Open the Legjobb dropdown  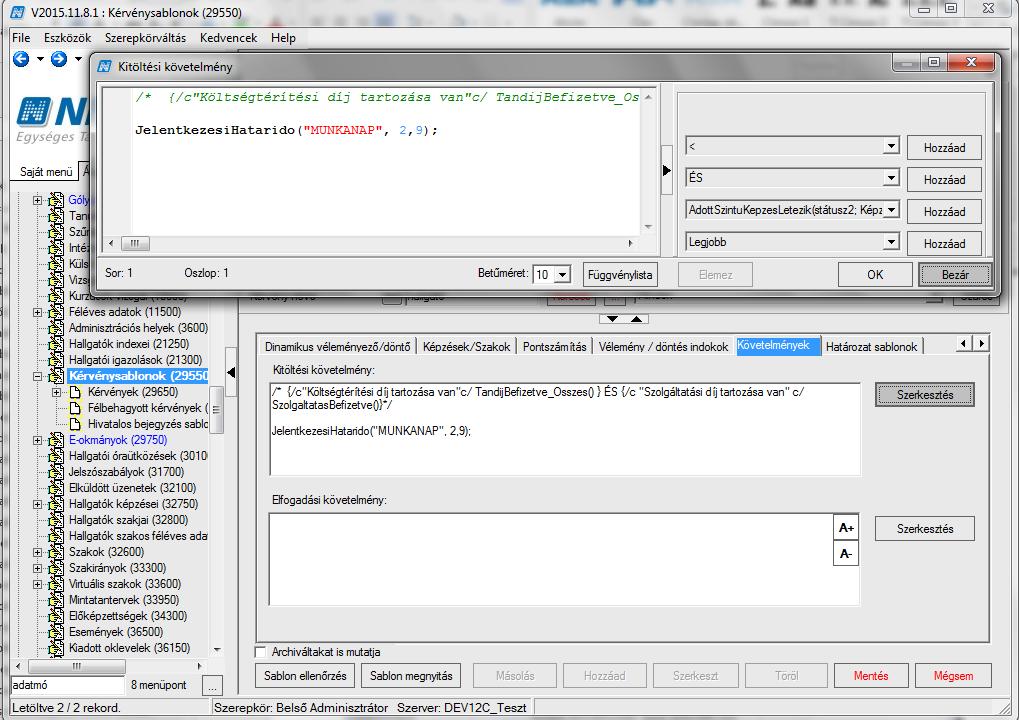pos(891,242)
